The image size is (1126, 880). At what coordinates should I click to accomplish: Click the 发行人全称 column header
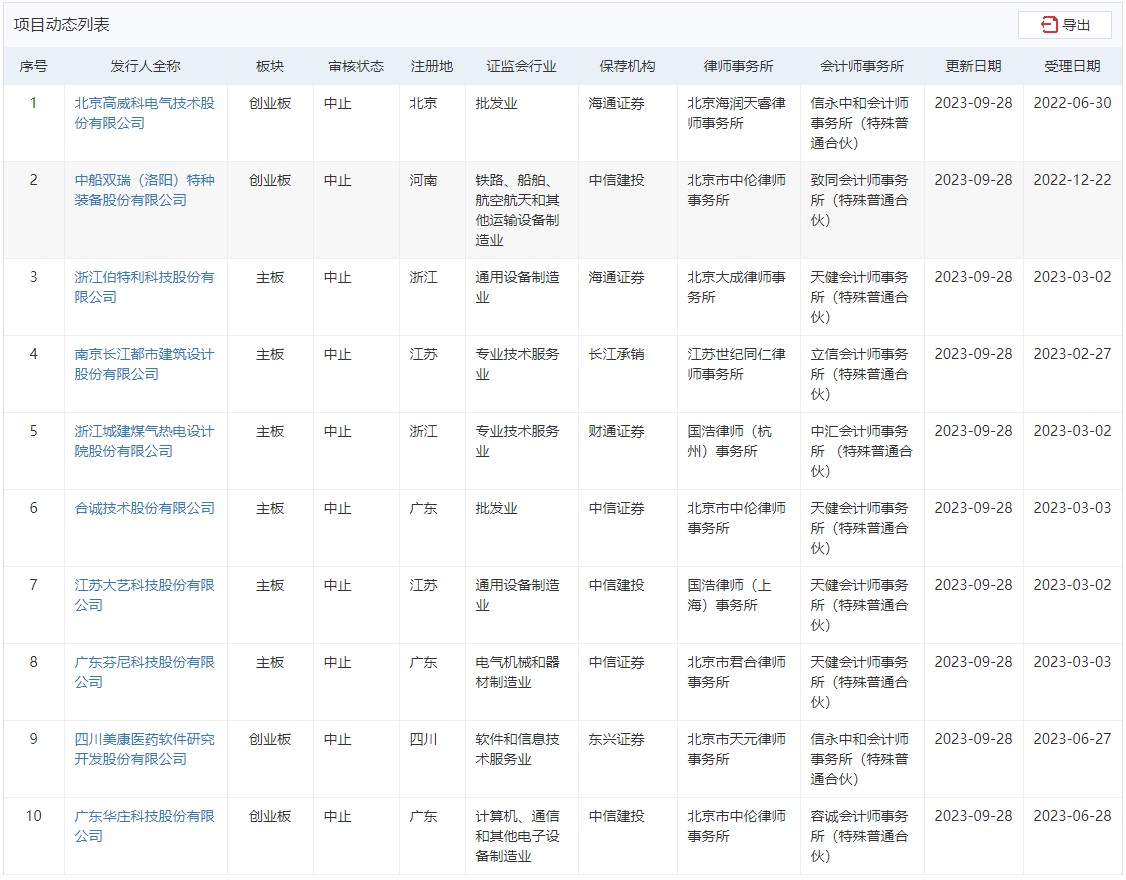coord(145,66)
